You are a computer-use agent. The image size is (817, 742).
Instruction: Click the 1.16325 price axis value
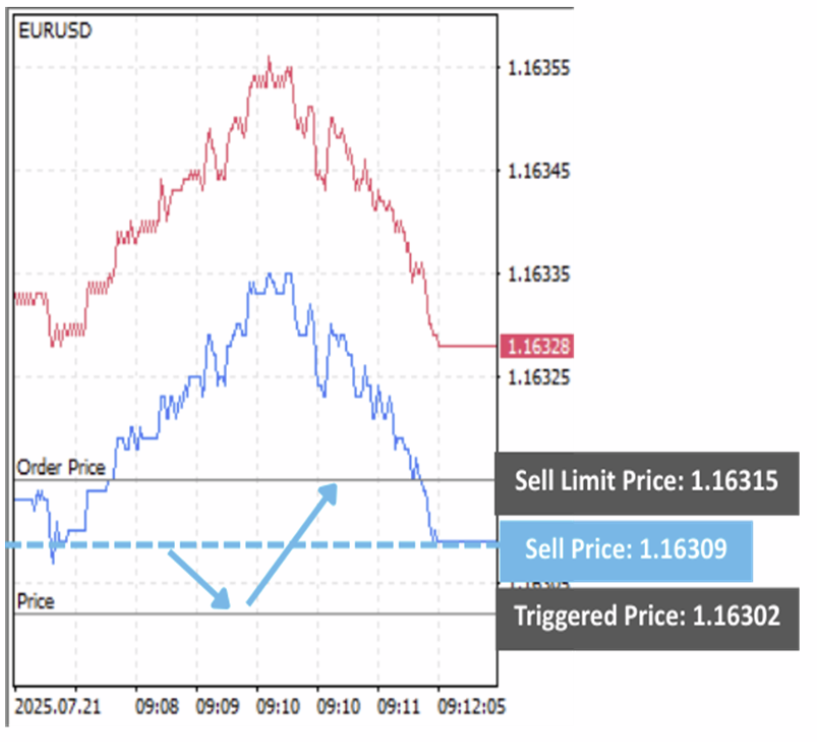tap(538, 377)
